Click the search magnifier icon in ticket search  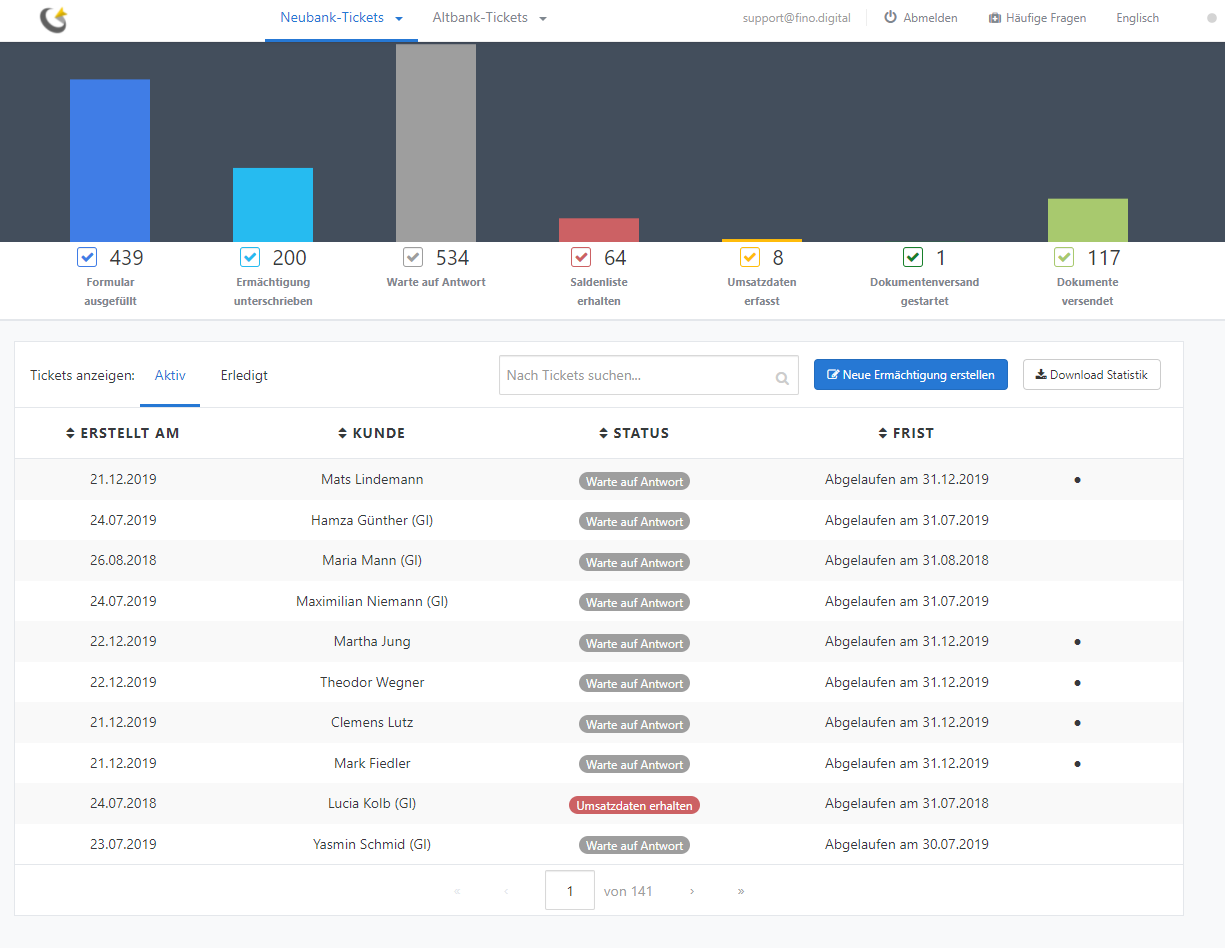coord(782,378)
